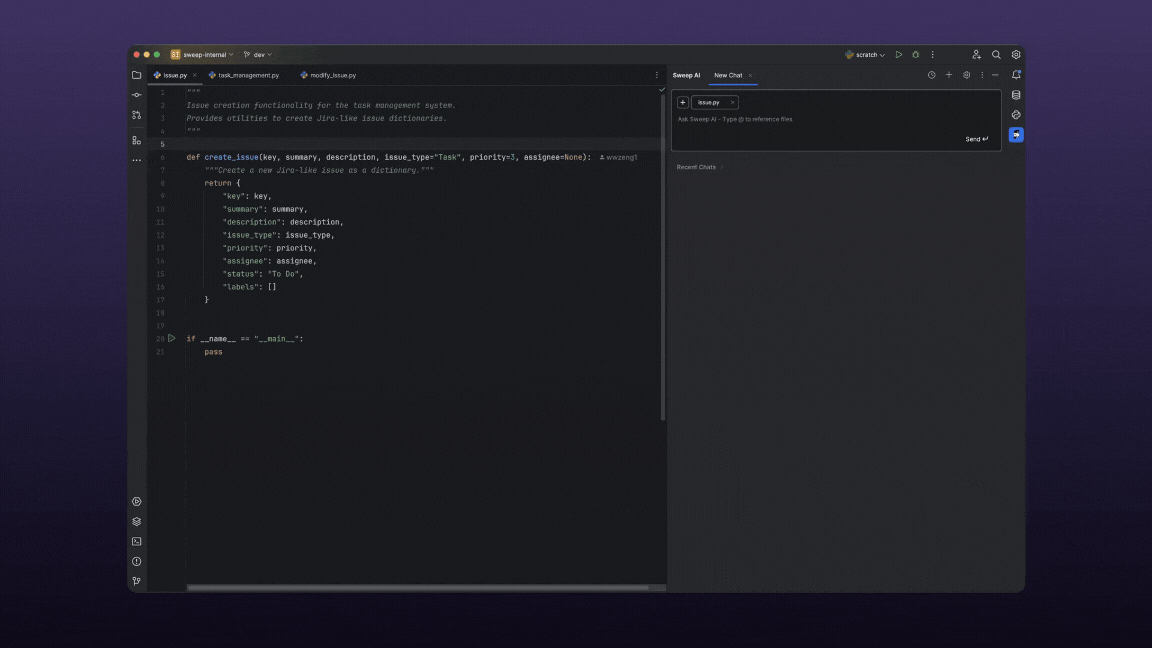This screenshot has height=648, width=1152.
Task: Open the sweep-internal project dropdown
Action: [x=202, y=54]
